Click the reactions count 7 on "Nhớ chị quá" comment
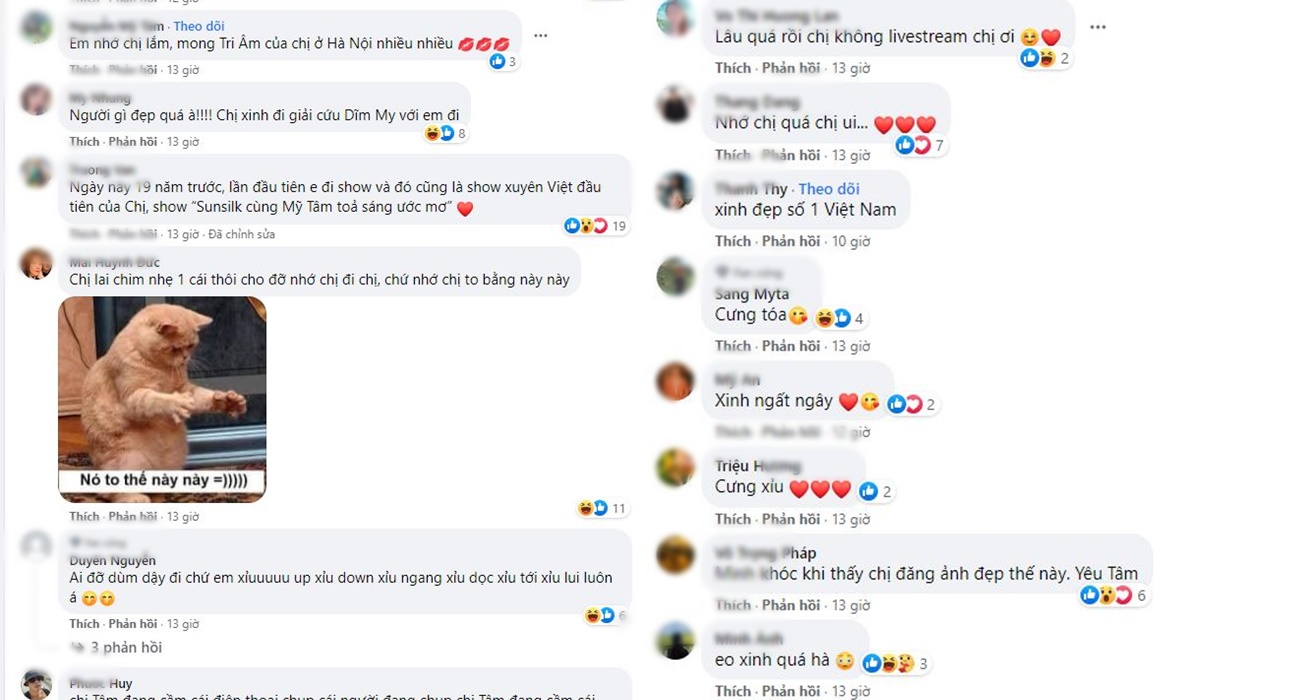The width and height of the screenshot is (1290, 700). (x=921, y=145)
